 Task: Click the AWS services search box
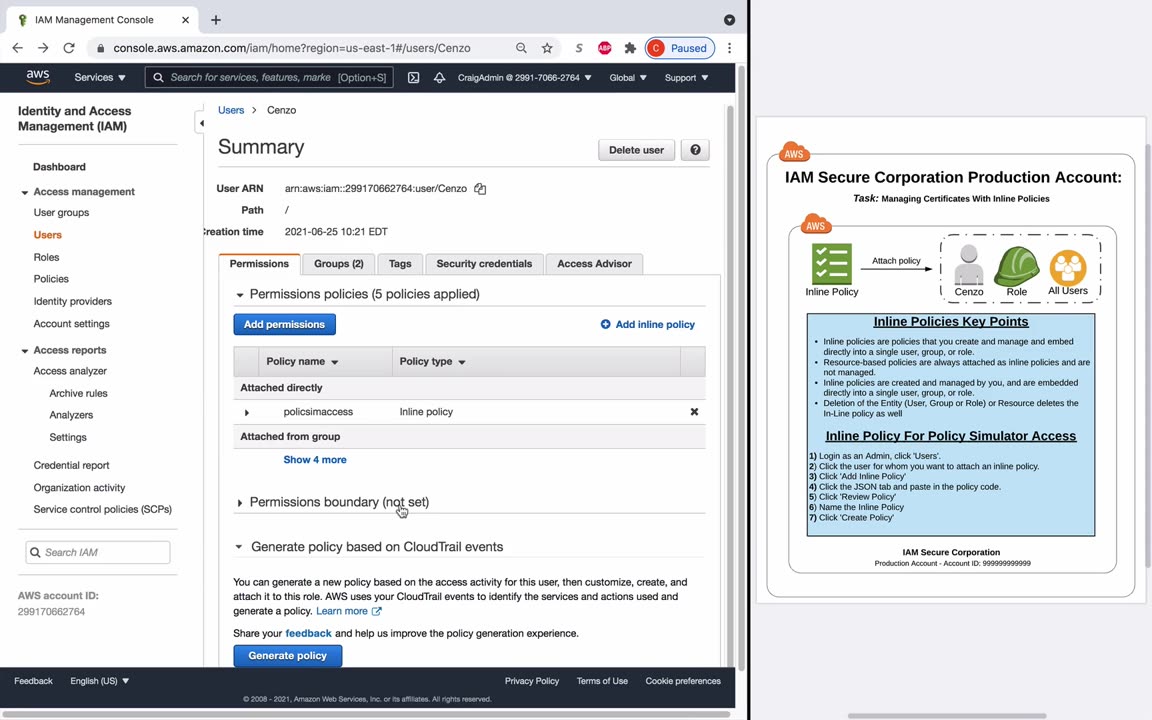269,77
